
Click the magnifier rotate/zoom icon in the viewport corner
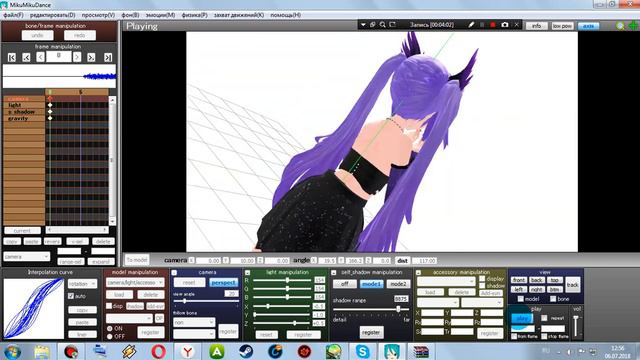620,26
